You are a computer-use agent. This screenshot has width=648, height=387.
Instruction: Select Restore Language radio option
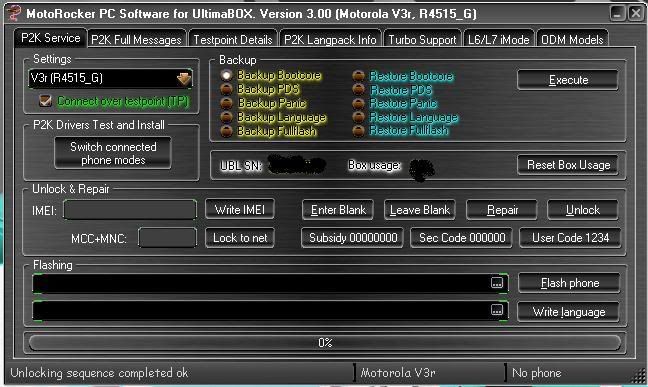click(x=358, y=117)
